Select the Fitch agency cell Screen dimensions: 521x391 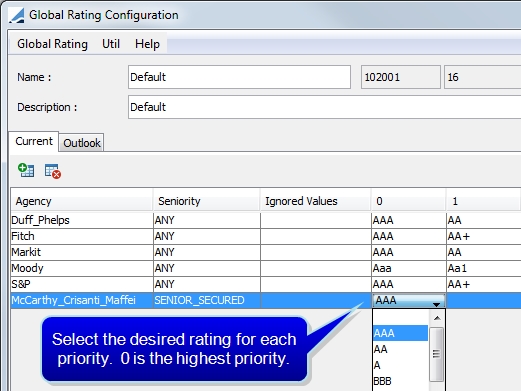click(x=82, y=236)
